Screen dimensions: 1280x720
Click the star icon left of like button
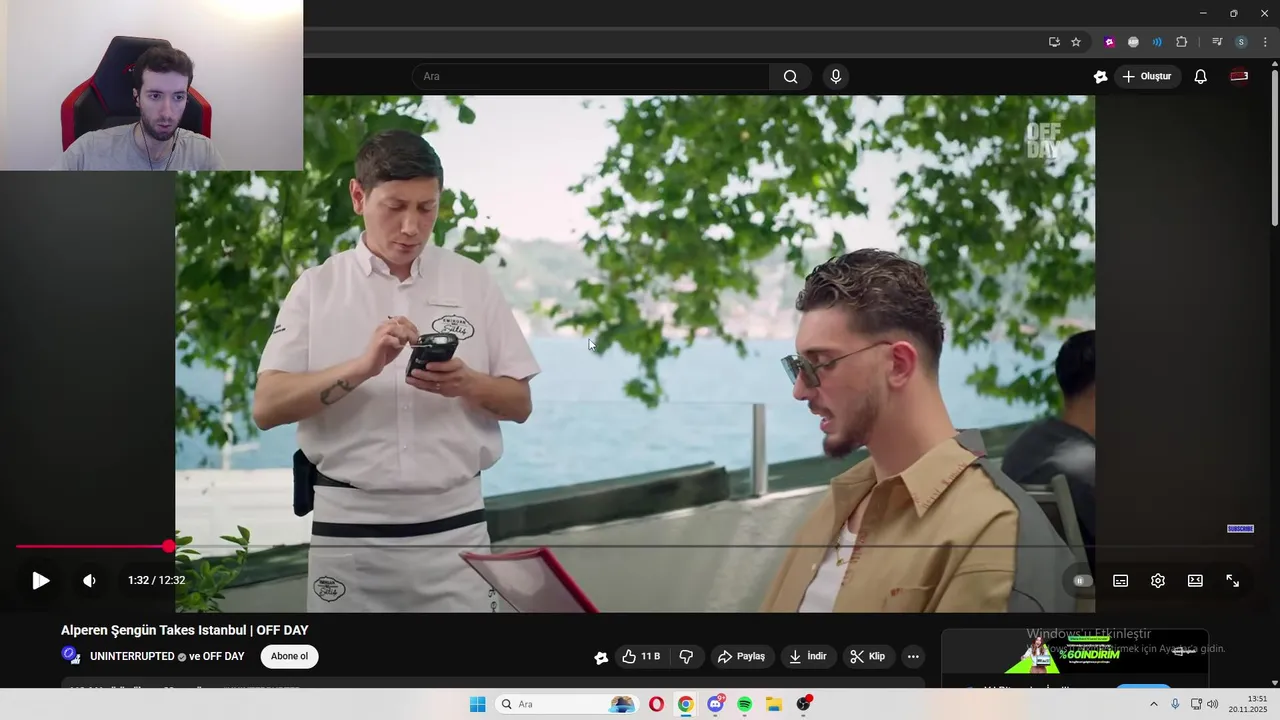pyautogui.click(x=601, y=657)
